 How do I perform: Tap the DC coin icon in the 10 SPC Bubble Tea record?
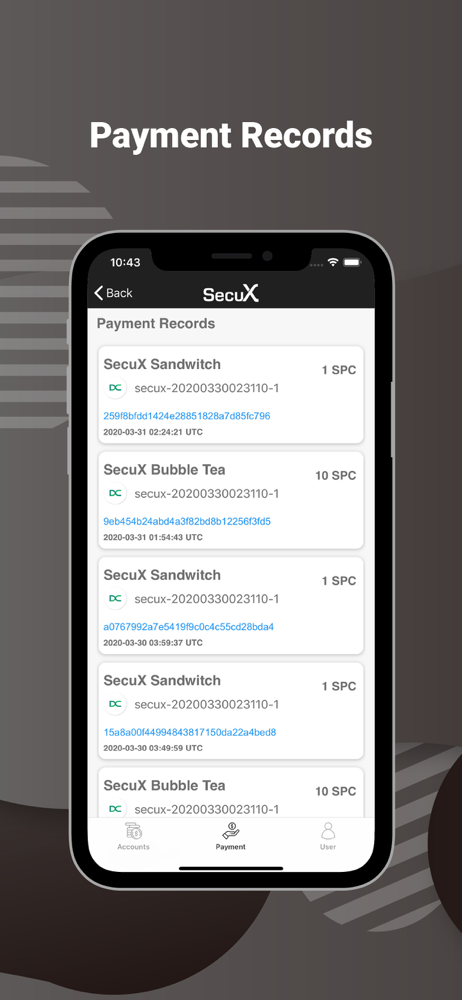(x=116, y=493)
